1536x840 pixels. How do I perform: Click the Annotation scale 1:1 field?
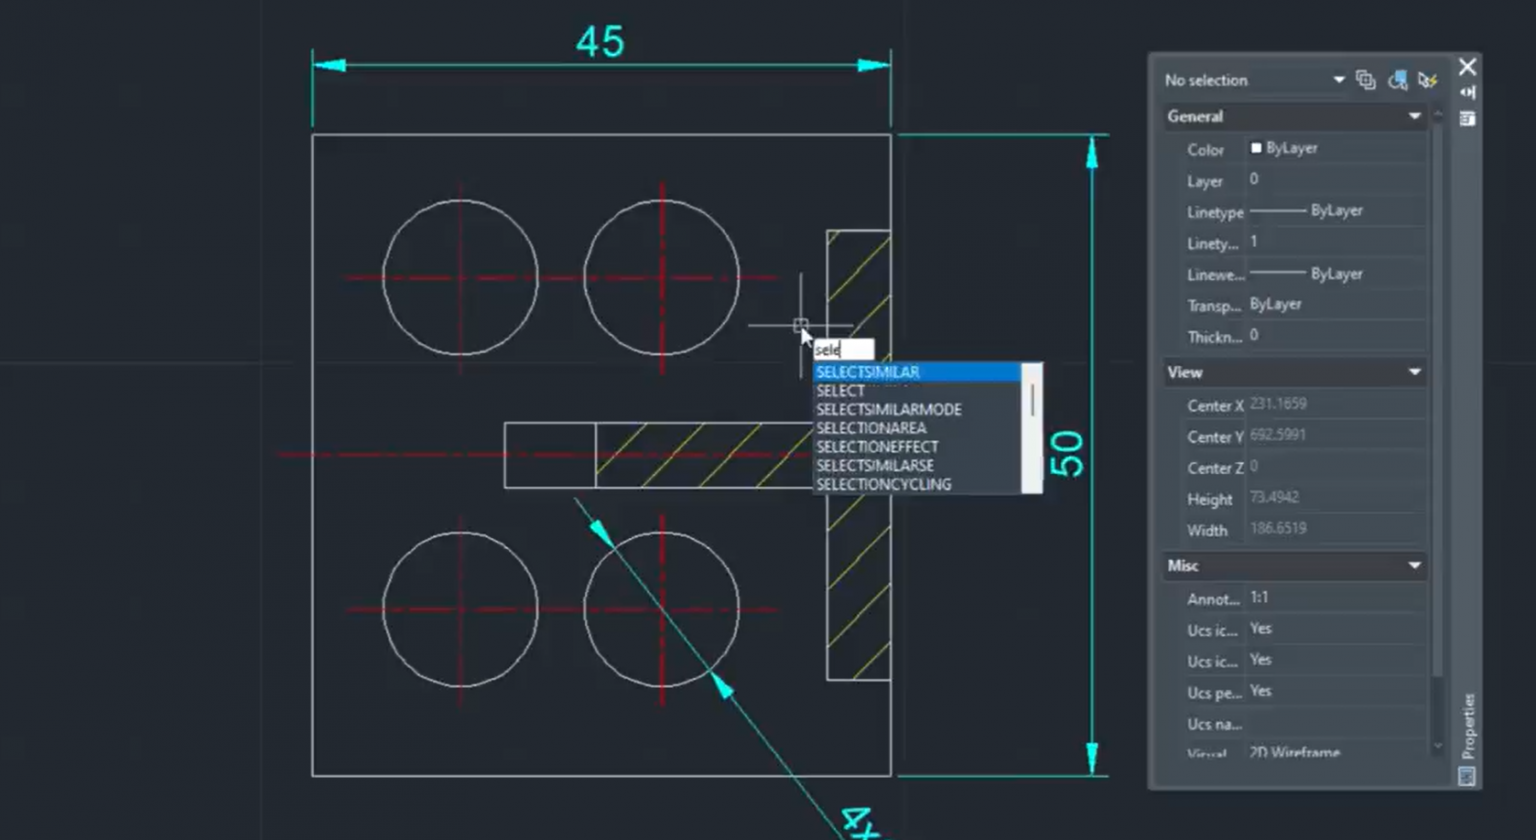point(1334,598)
